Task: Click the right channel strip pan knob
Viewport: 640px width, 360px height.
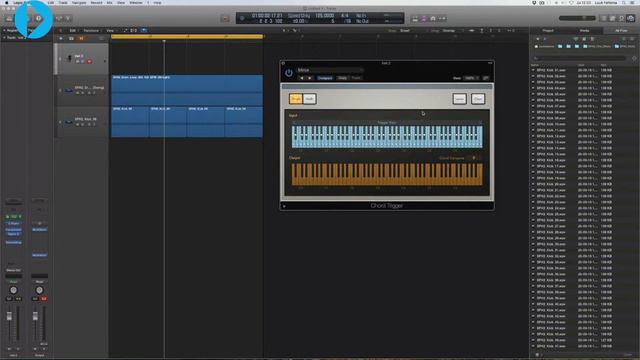Action: (39, 290)
